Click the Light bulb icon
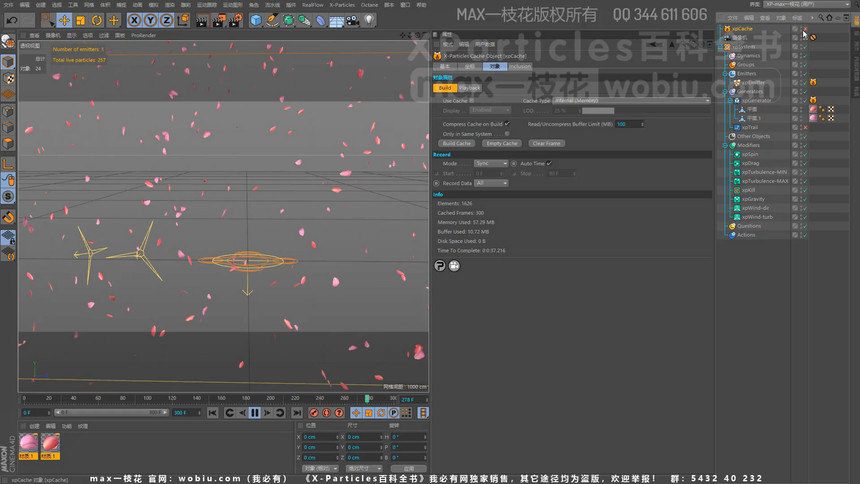This screenshot has height=484, width=860. (x=369, y=21)
